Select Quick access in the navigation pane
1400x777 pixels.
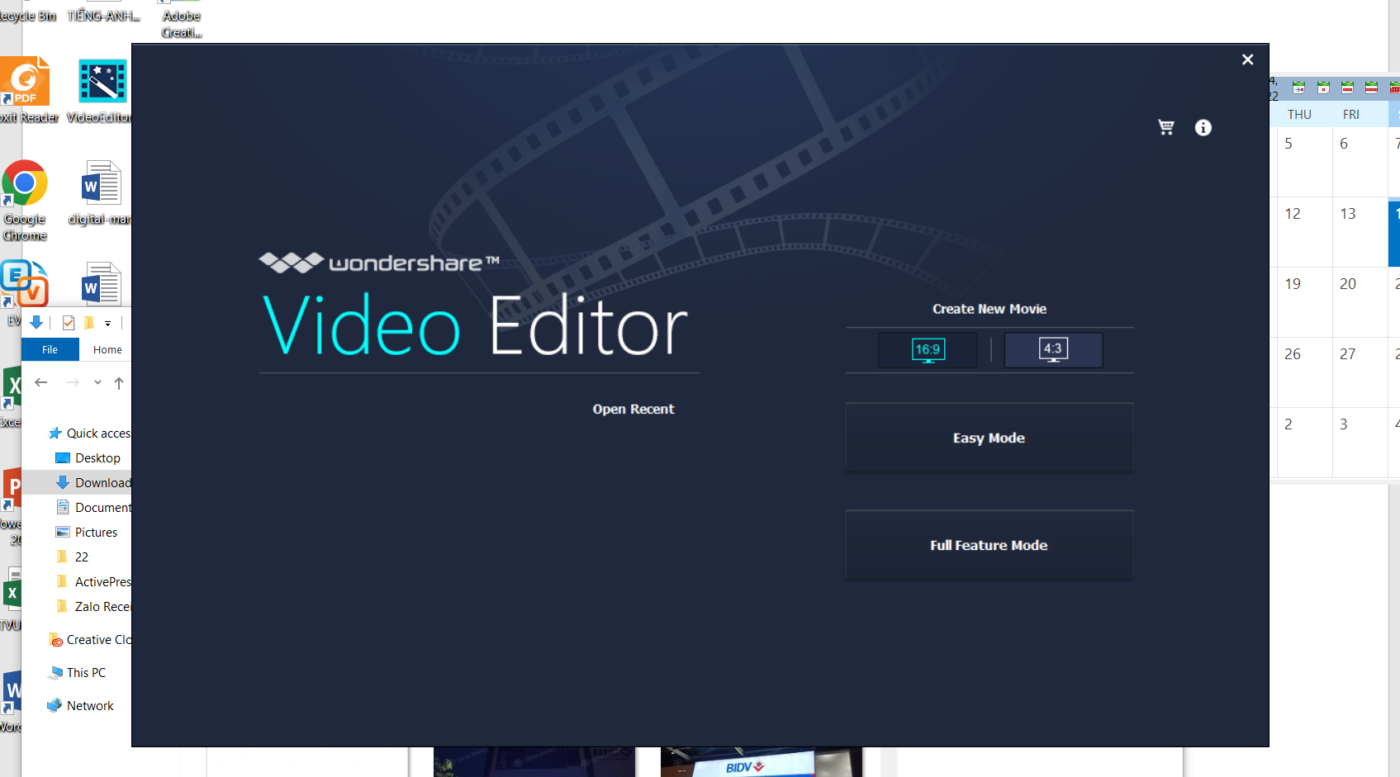pos(90,433)
